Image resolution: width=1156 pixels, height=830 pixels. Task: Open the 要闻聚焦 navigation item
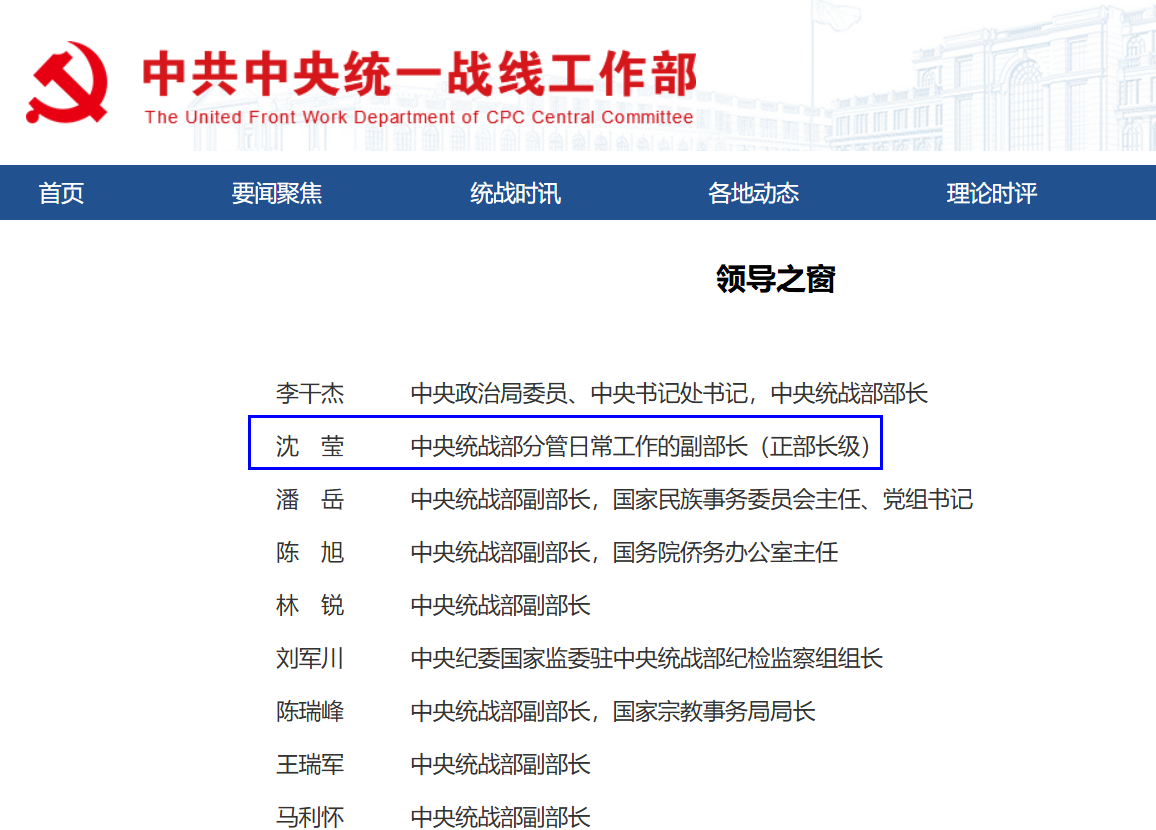277,193
